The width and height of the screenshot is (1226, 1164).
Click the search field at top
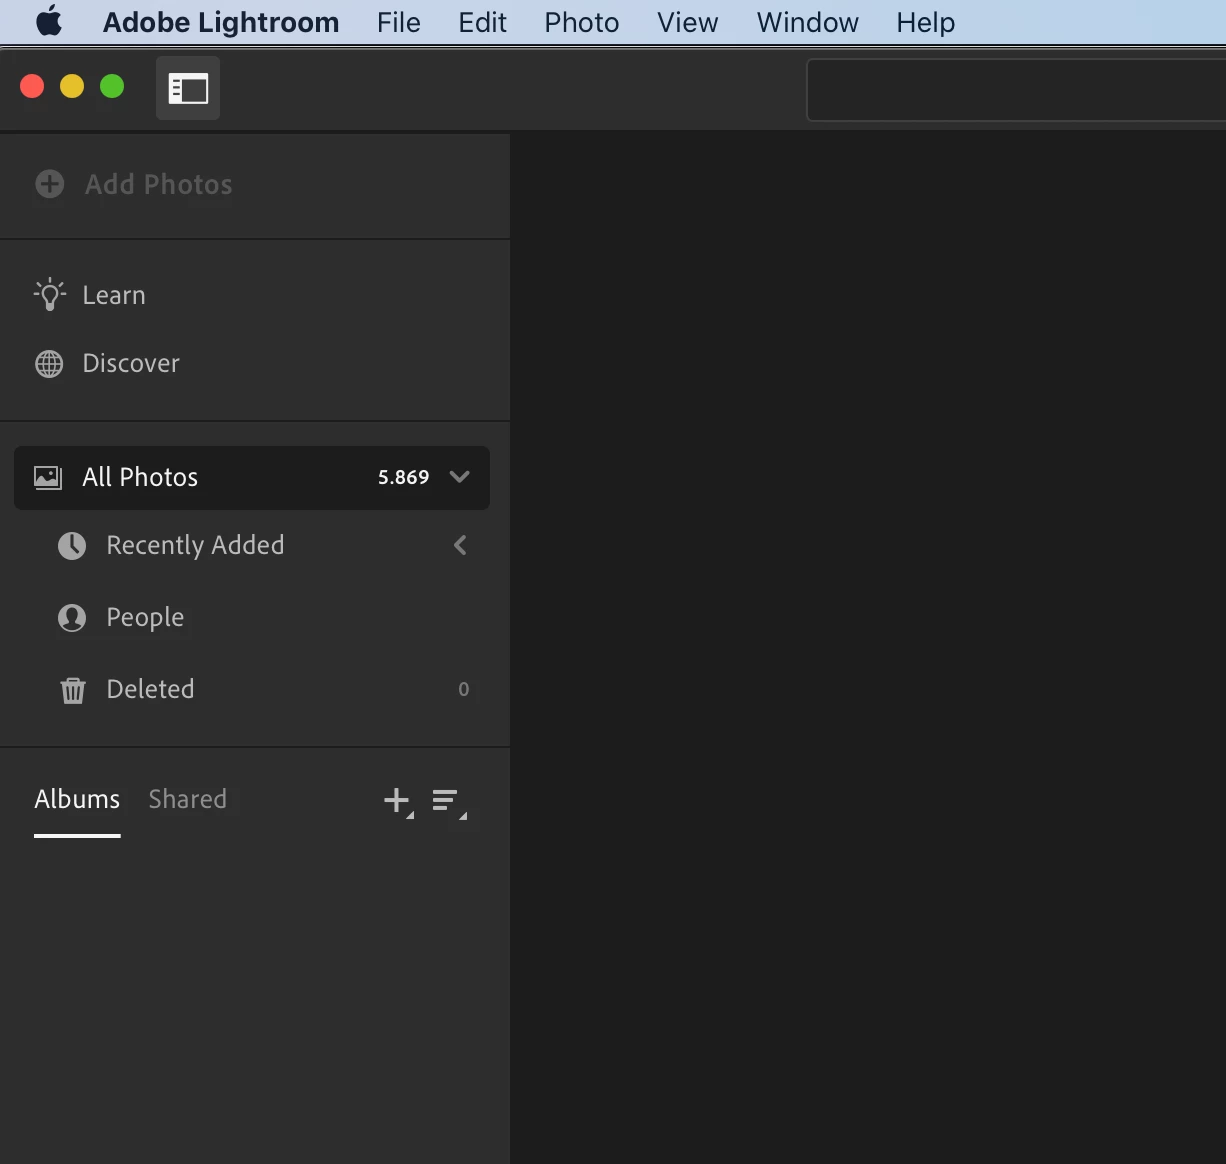click(1016, 90)
